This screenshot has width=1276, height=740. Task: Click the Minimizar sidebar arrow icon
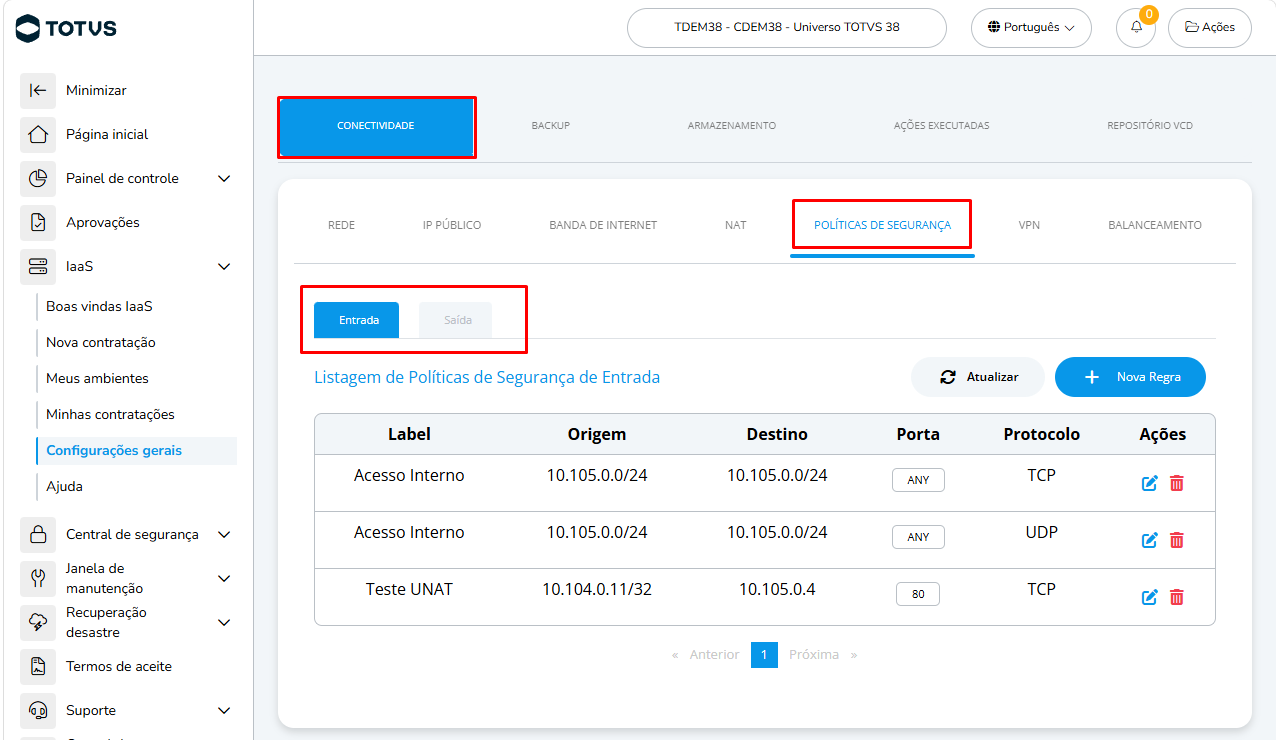pyautogui.click(x=38, y=90)
